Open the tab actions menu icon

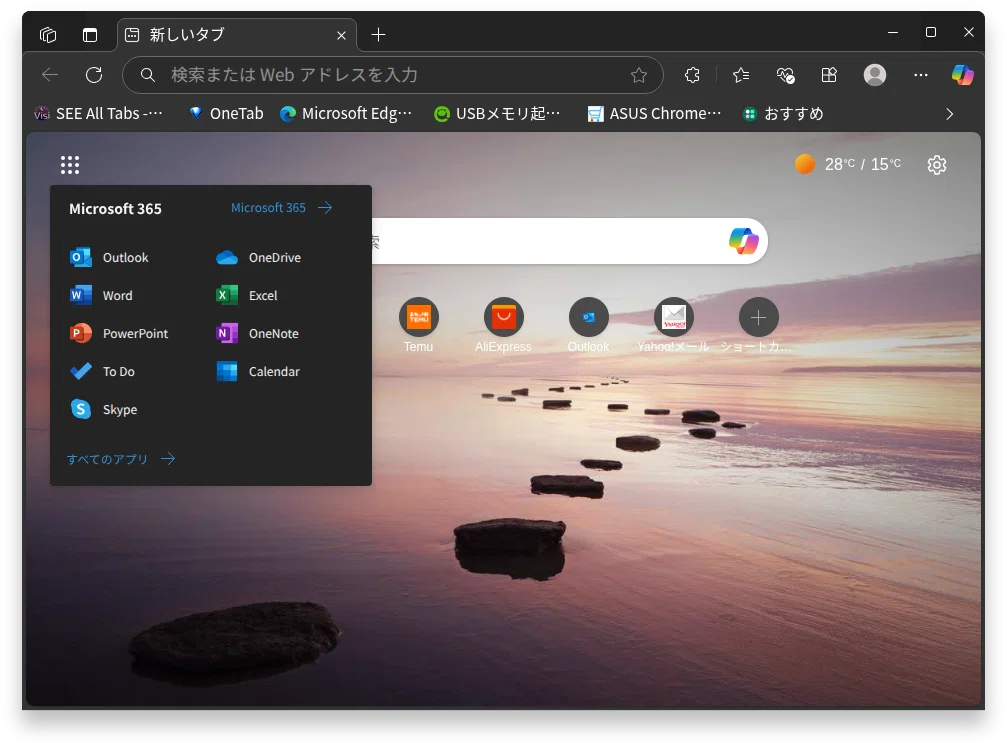[90, 35]
